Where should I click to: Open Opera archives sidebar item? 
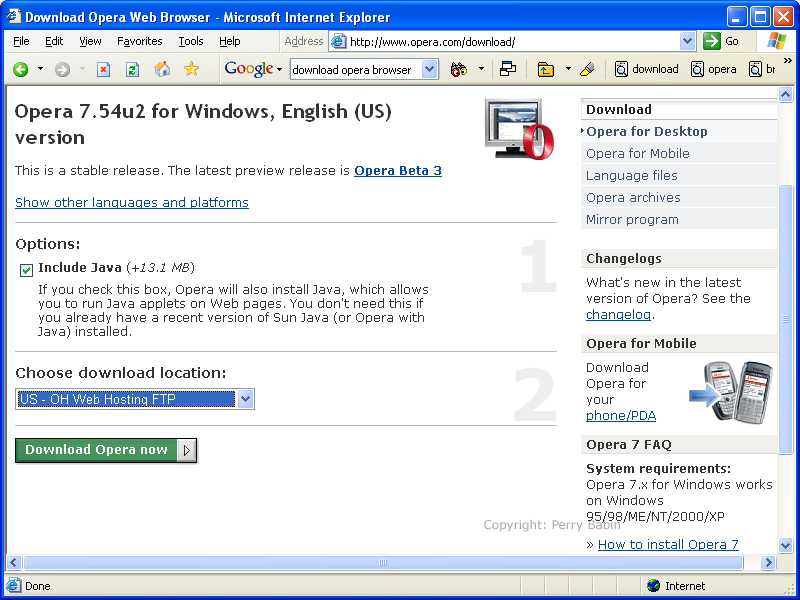click(x=679, y=197)
